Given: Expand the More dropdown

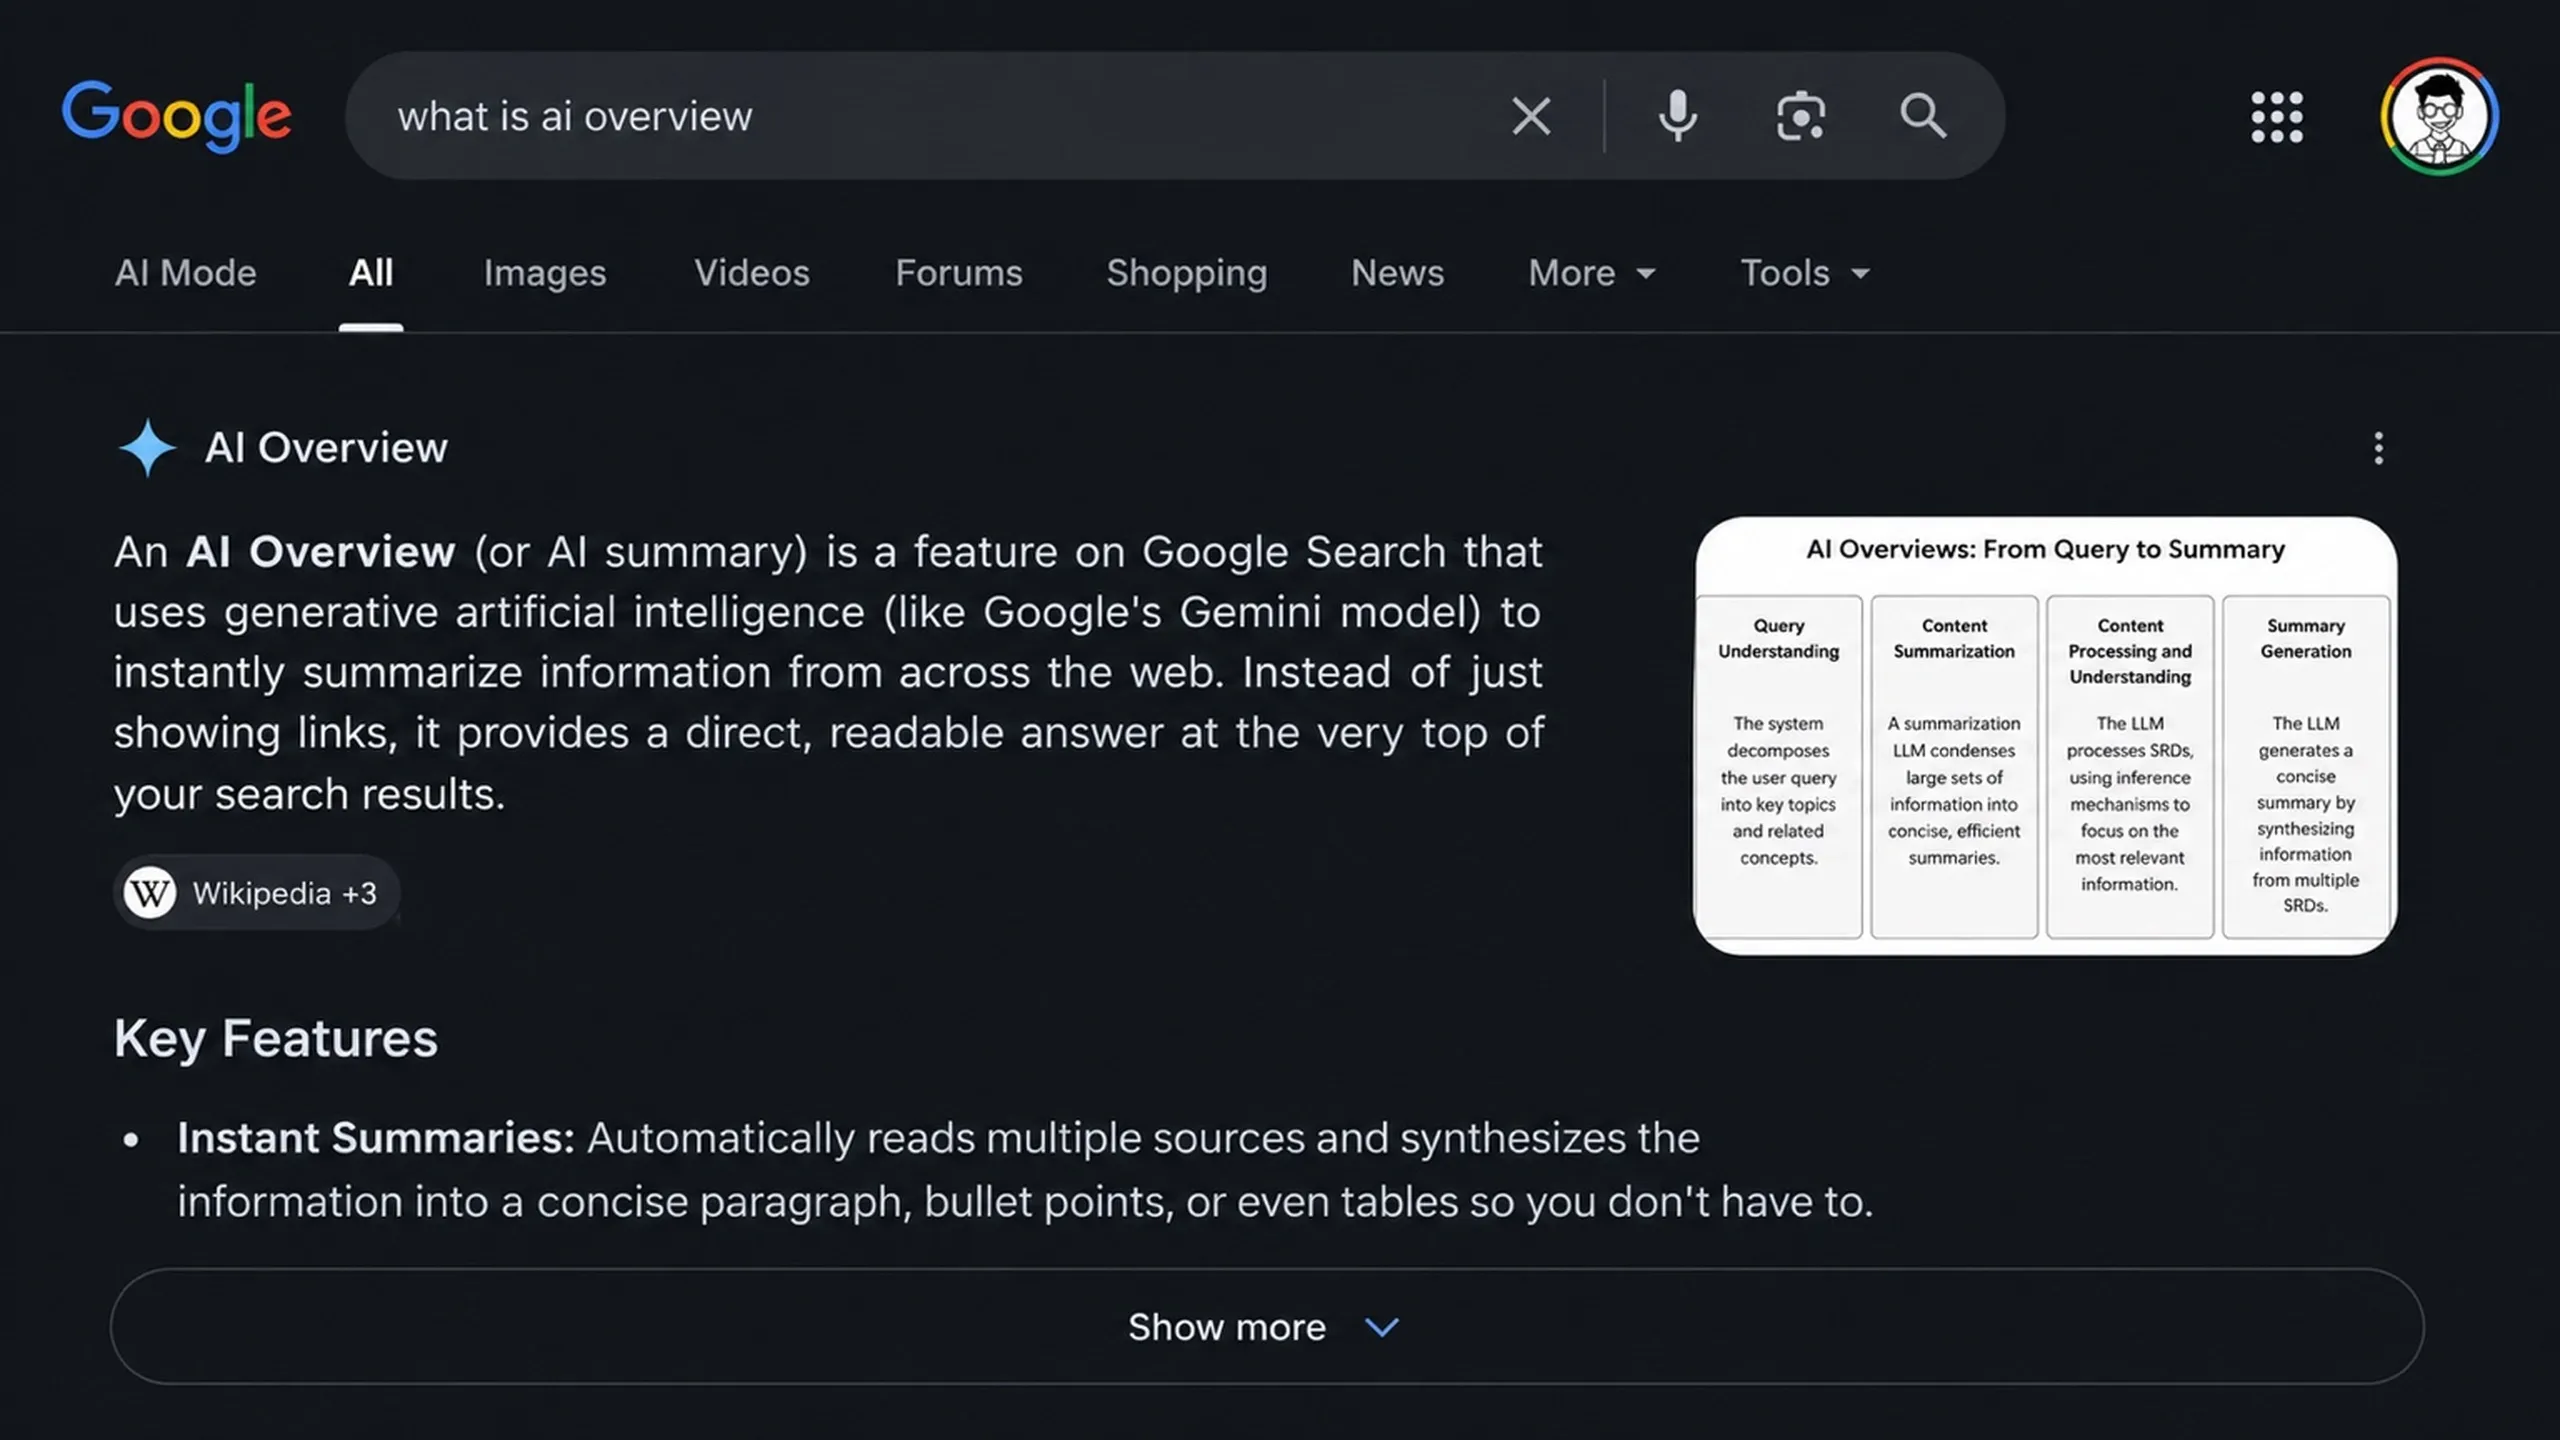Looking at the screenshot, I should (1591, 273).
